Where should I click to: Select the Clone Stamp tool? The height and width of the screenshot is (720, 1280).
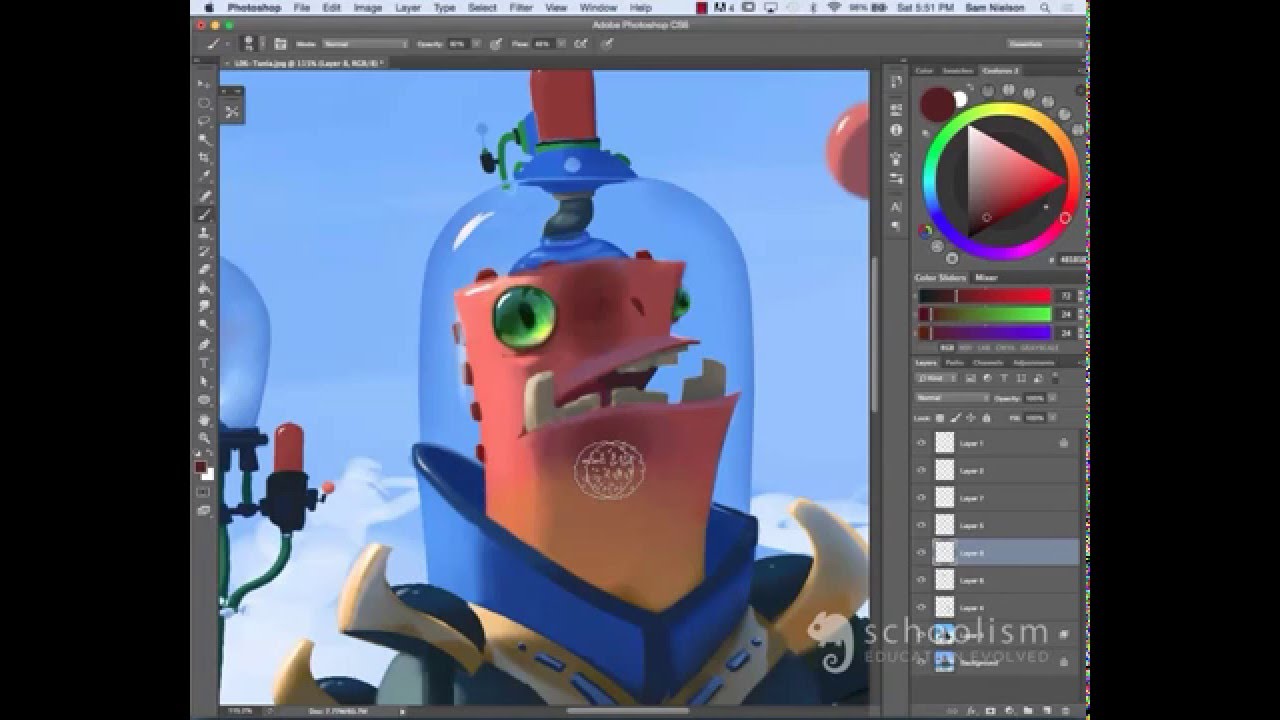click(x=204, y=233)
